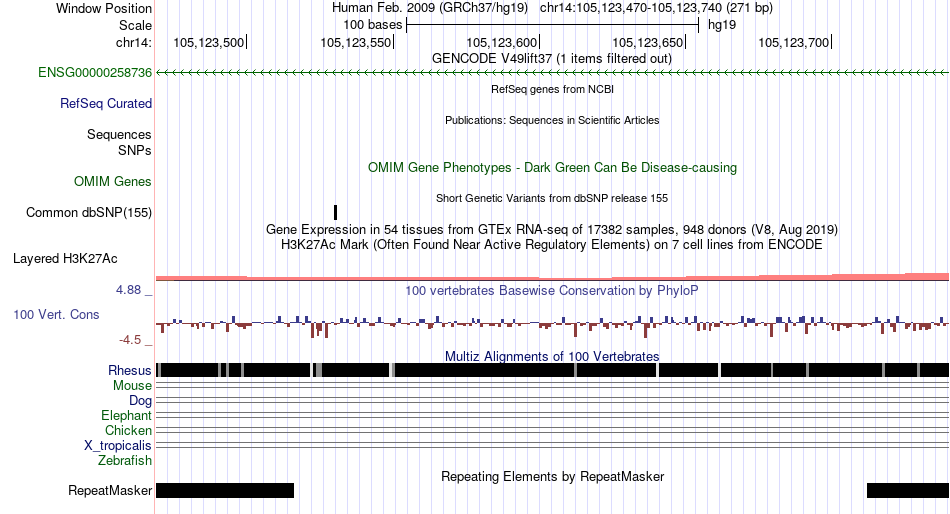This screenshot has width=950, height=514.
Task: Click the H3K27Ac Mark ENCODE title
Action: coord(552,245)
